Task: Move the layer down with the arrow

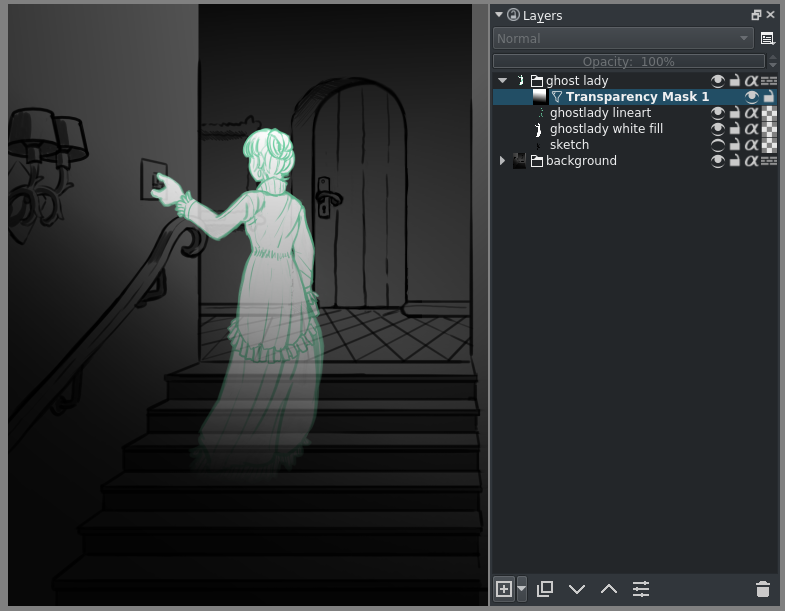Action: tap(577, 589)
